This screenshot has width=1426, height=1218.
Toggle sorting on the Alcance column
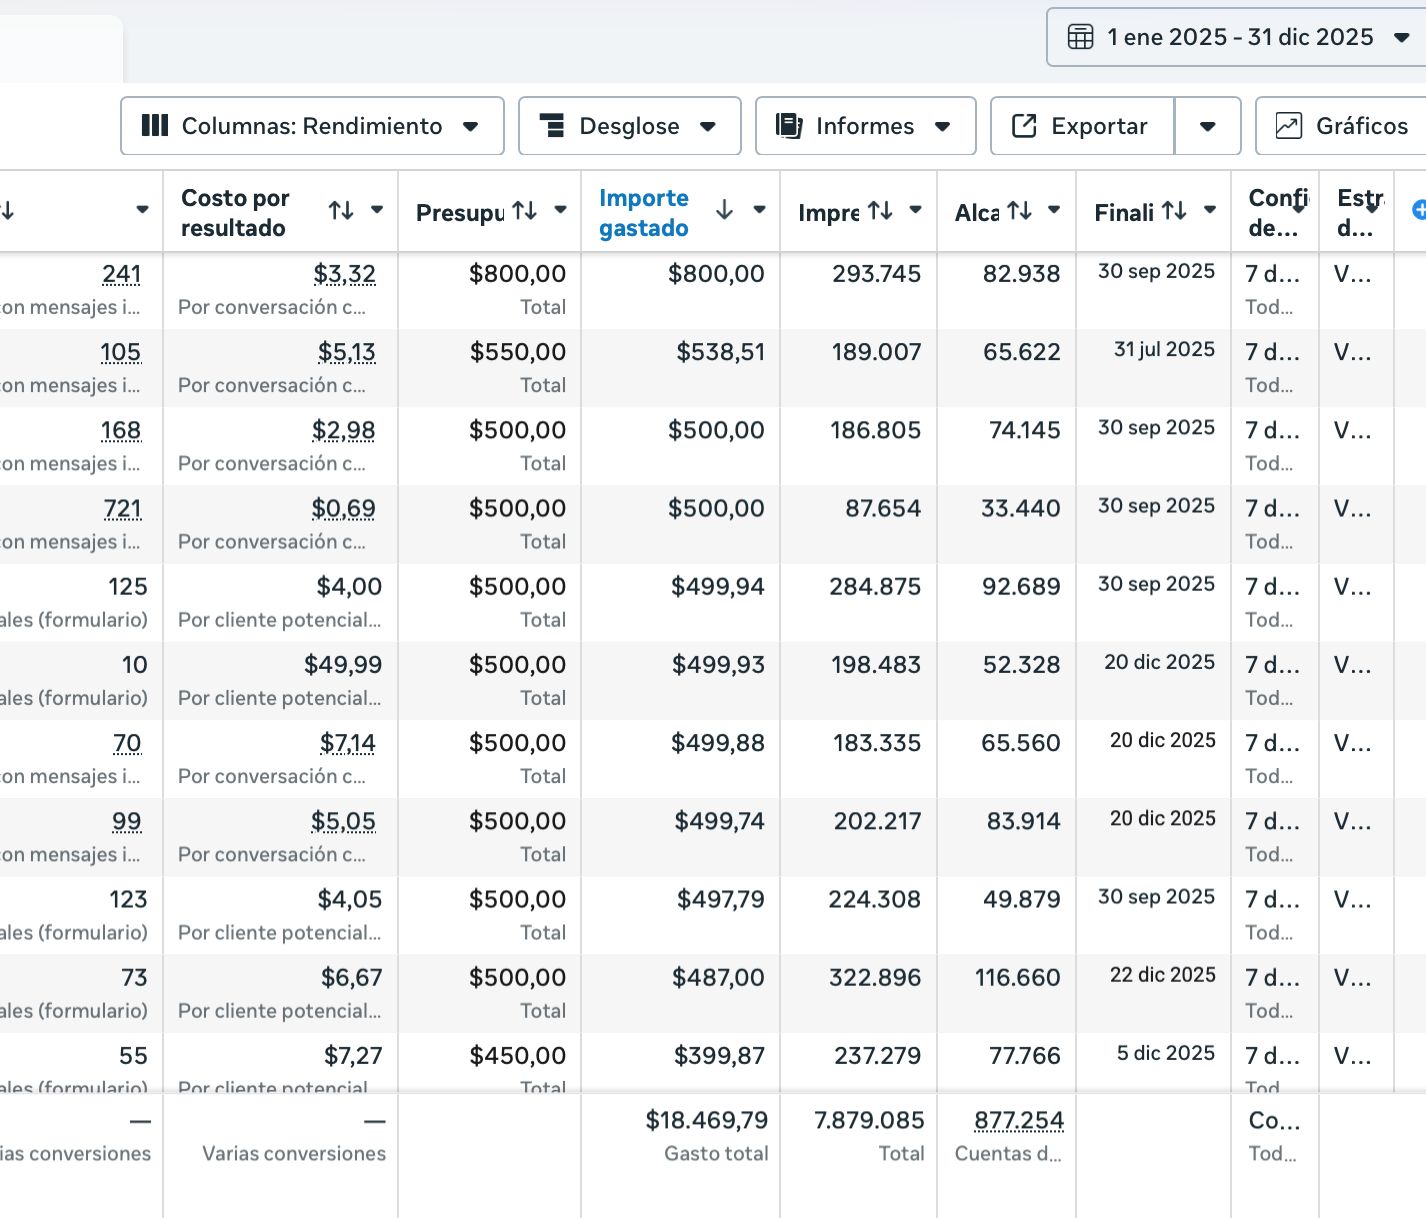pos(1018,211)
